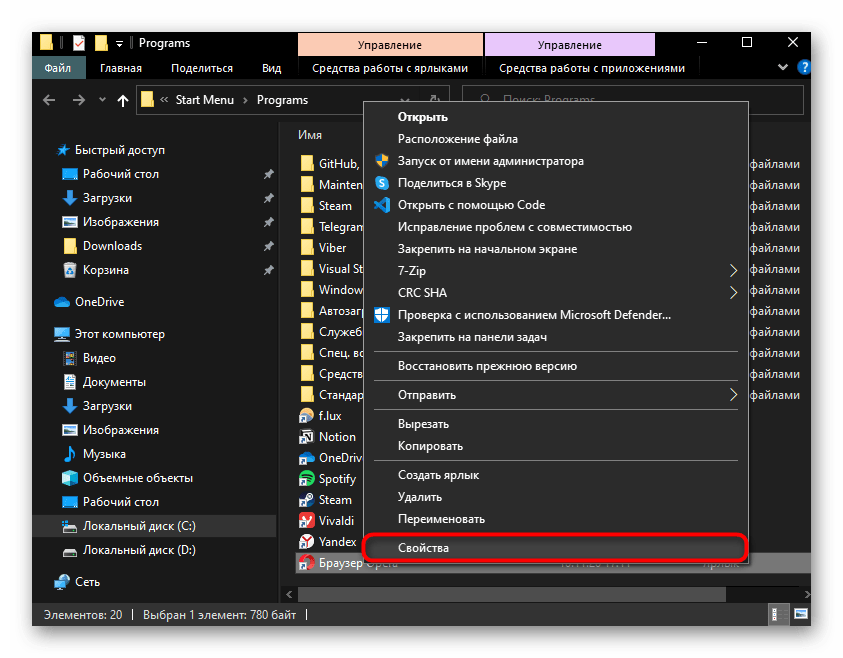Choose Свойства in the context menu
Viewport: 843px width, 658px height.
click(556, 548)
